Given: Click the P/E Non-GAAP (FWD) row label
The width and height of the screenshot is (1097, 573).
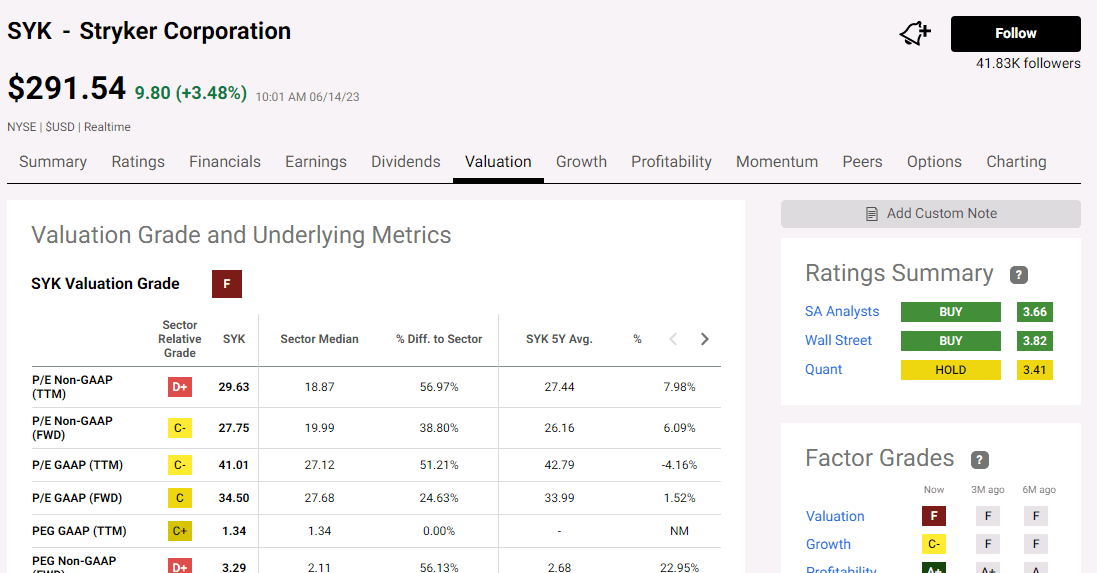Looking at the screenshot, I should point(72,428).
